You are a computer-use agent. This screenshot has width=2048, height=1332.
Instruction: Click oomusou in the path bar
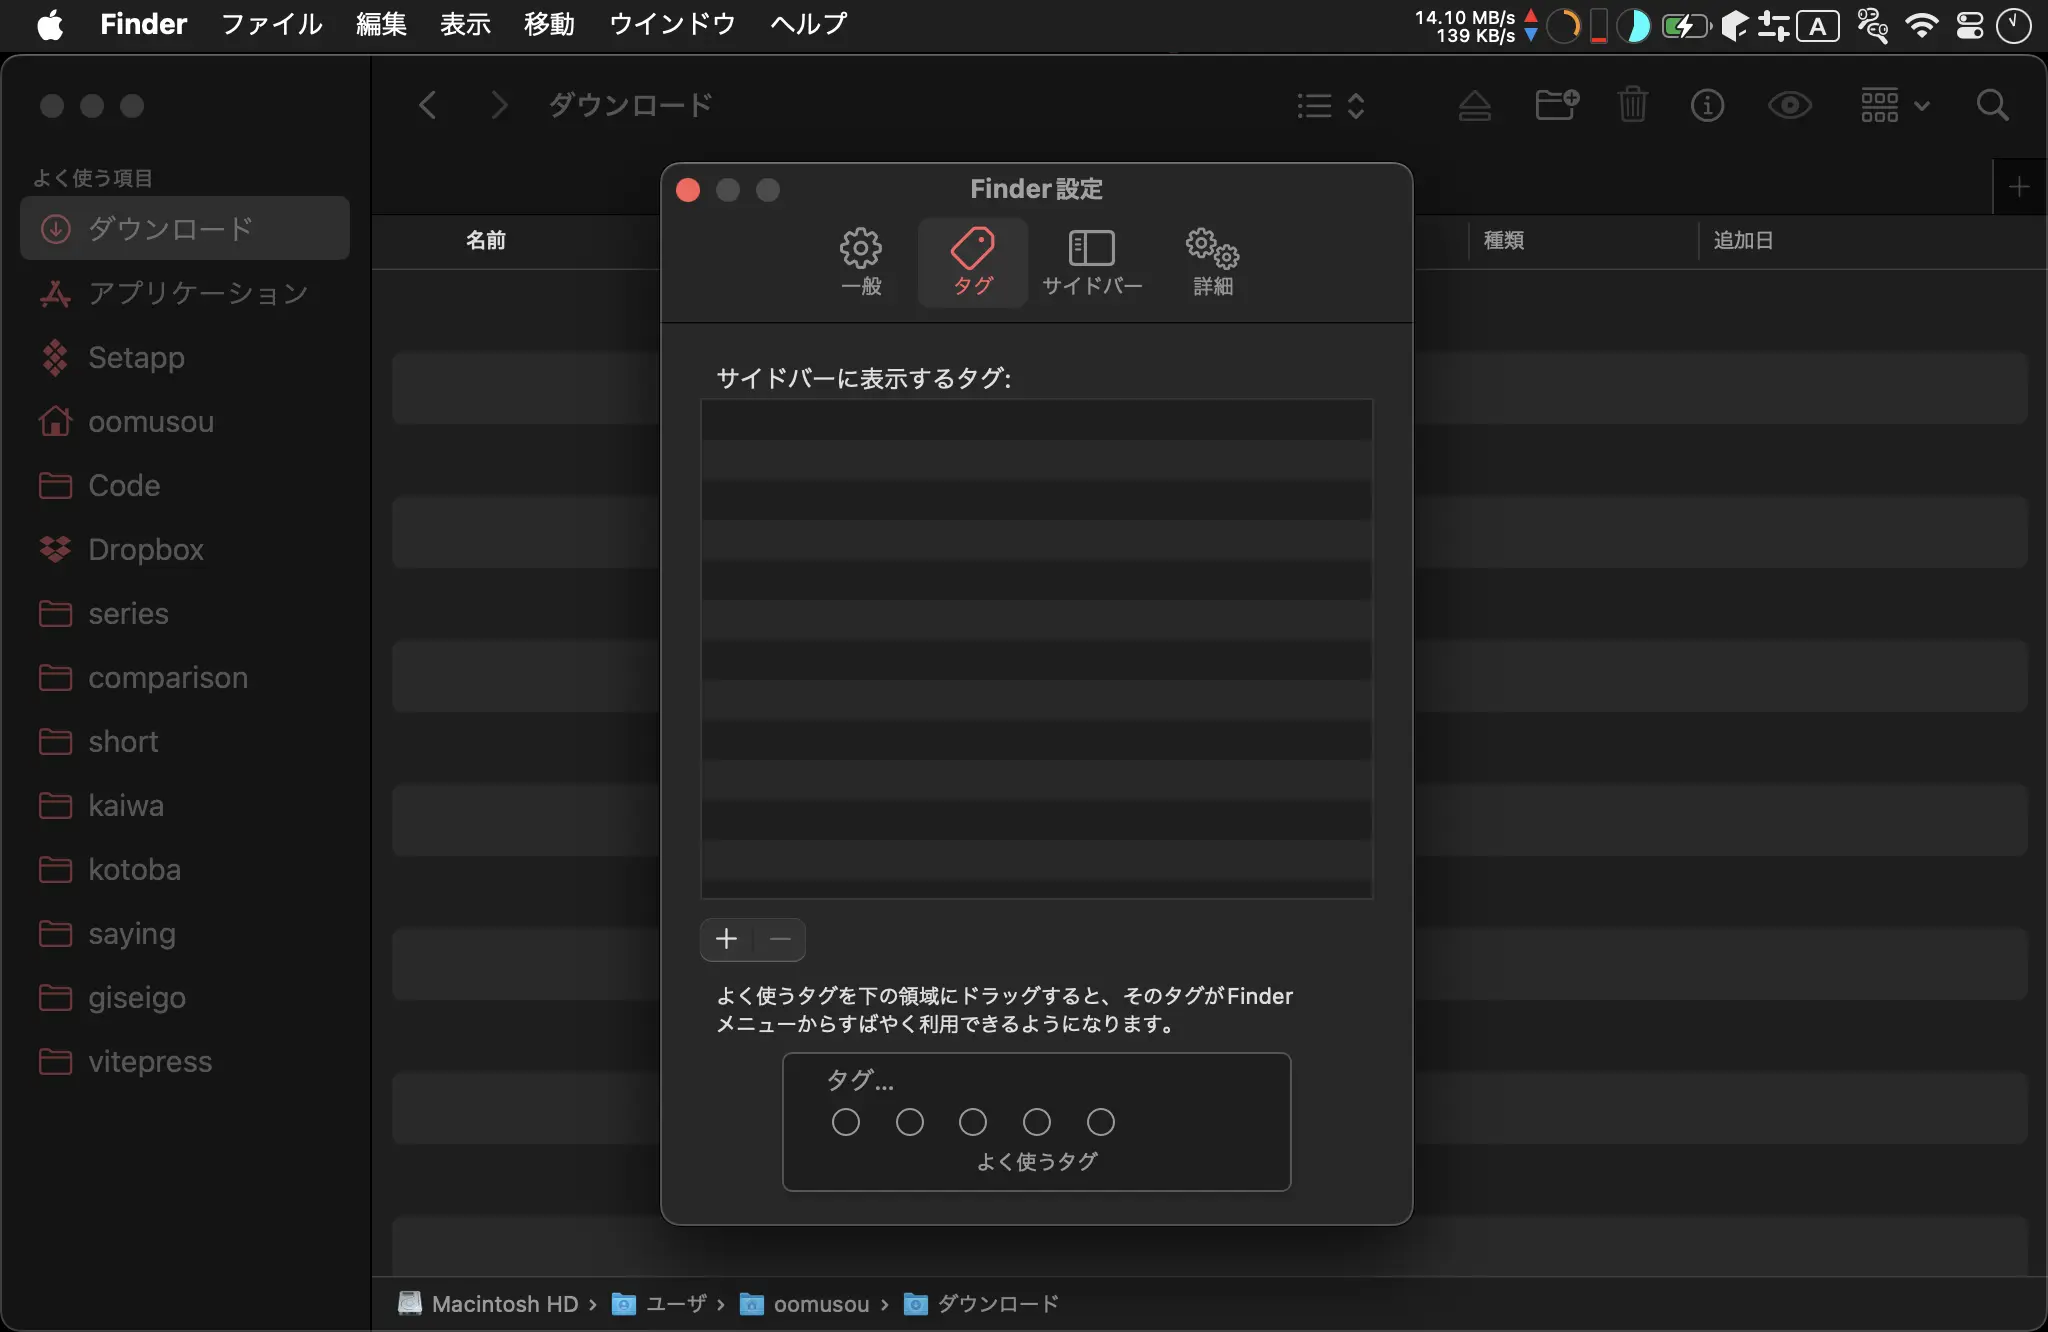click(804, 1304)
